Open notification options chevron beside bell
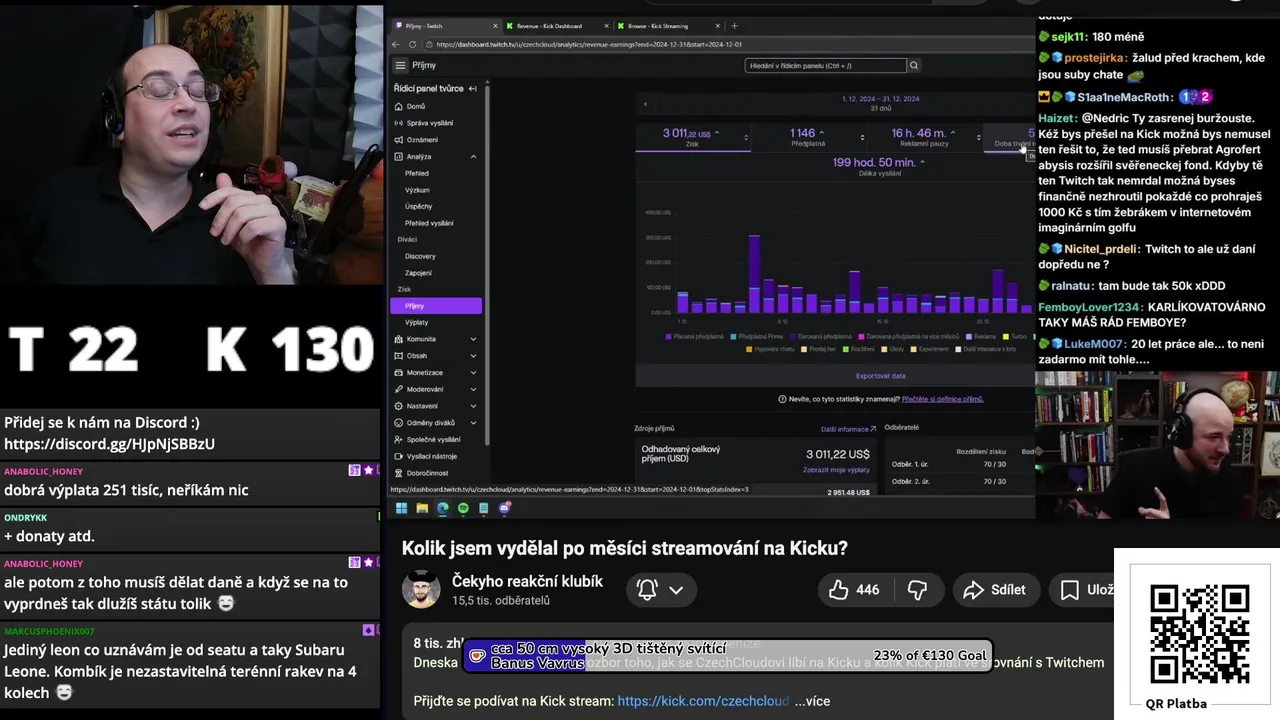The height and width of the screenshot is (720, 1280). click(x=676, y=590)
